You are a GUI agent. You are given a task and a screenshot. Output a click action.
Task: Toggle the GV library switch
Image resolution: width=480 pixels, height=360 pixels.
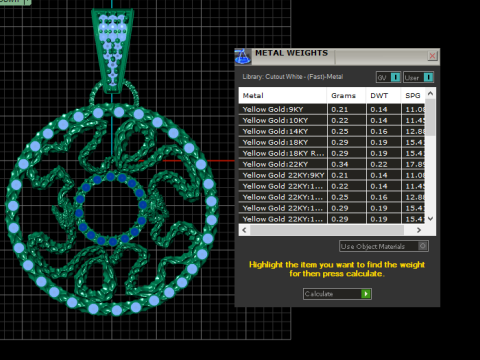click(x=388, y=77)
